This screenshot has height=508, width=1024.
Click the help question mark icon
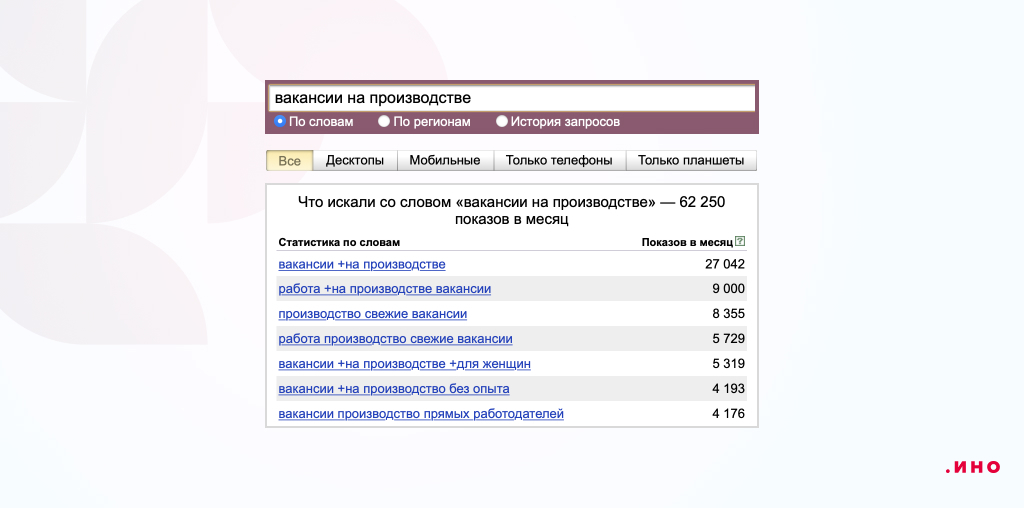tap(740, 242)
